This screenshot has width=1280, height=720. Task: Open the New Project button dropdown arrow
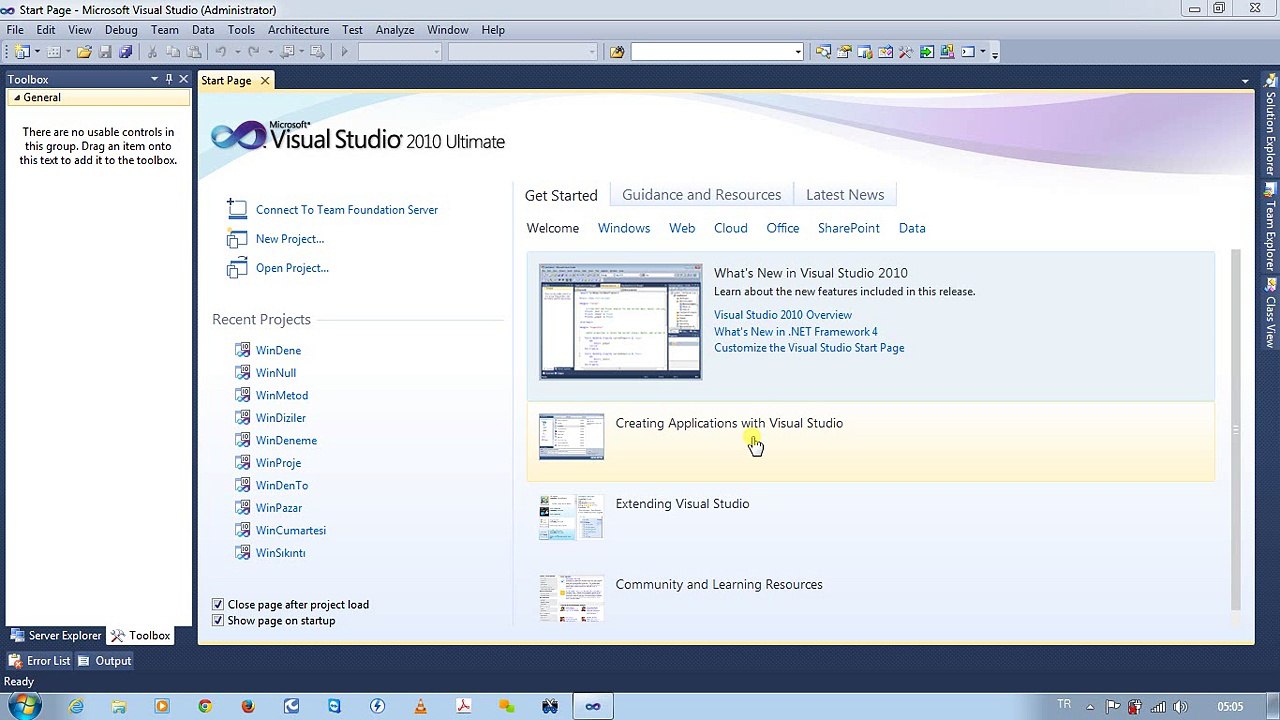[x=37, y=52]
